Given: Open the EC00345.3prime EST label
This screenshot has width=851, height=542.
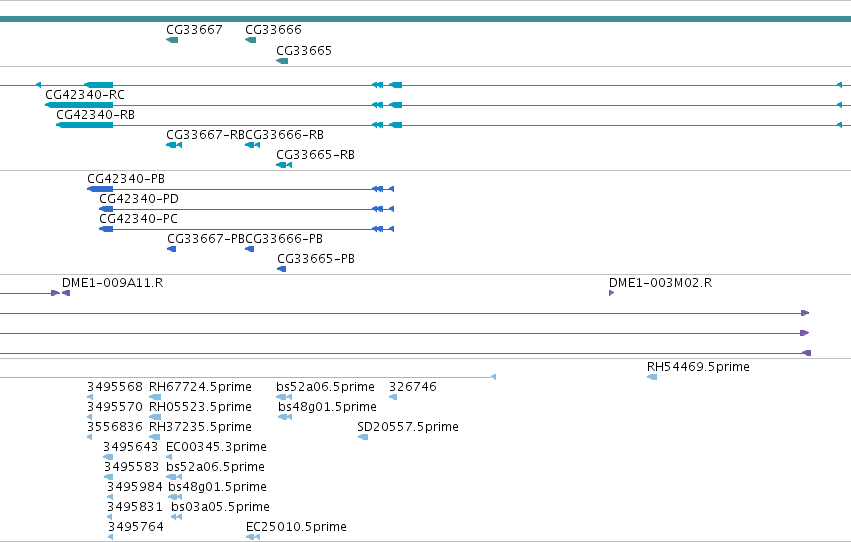Looking at the screenshot, I should (x=216, y=448).
